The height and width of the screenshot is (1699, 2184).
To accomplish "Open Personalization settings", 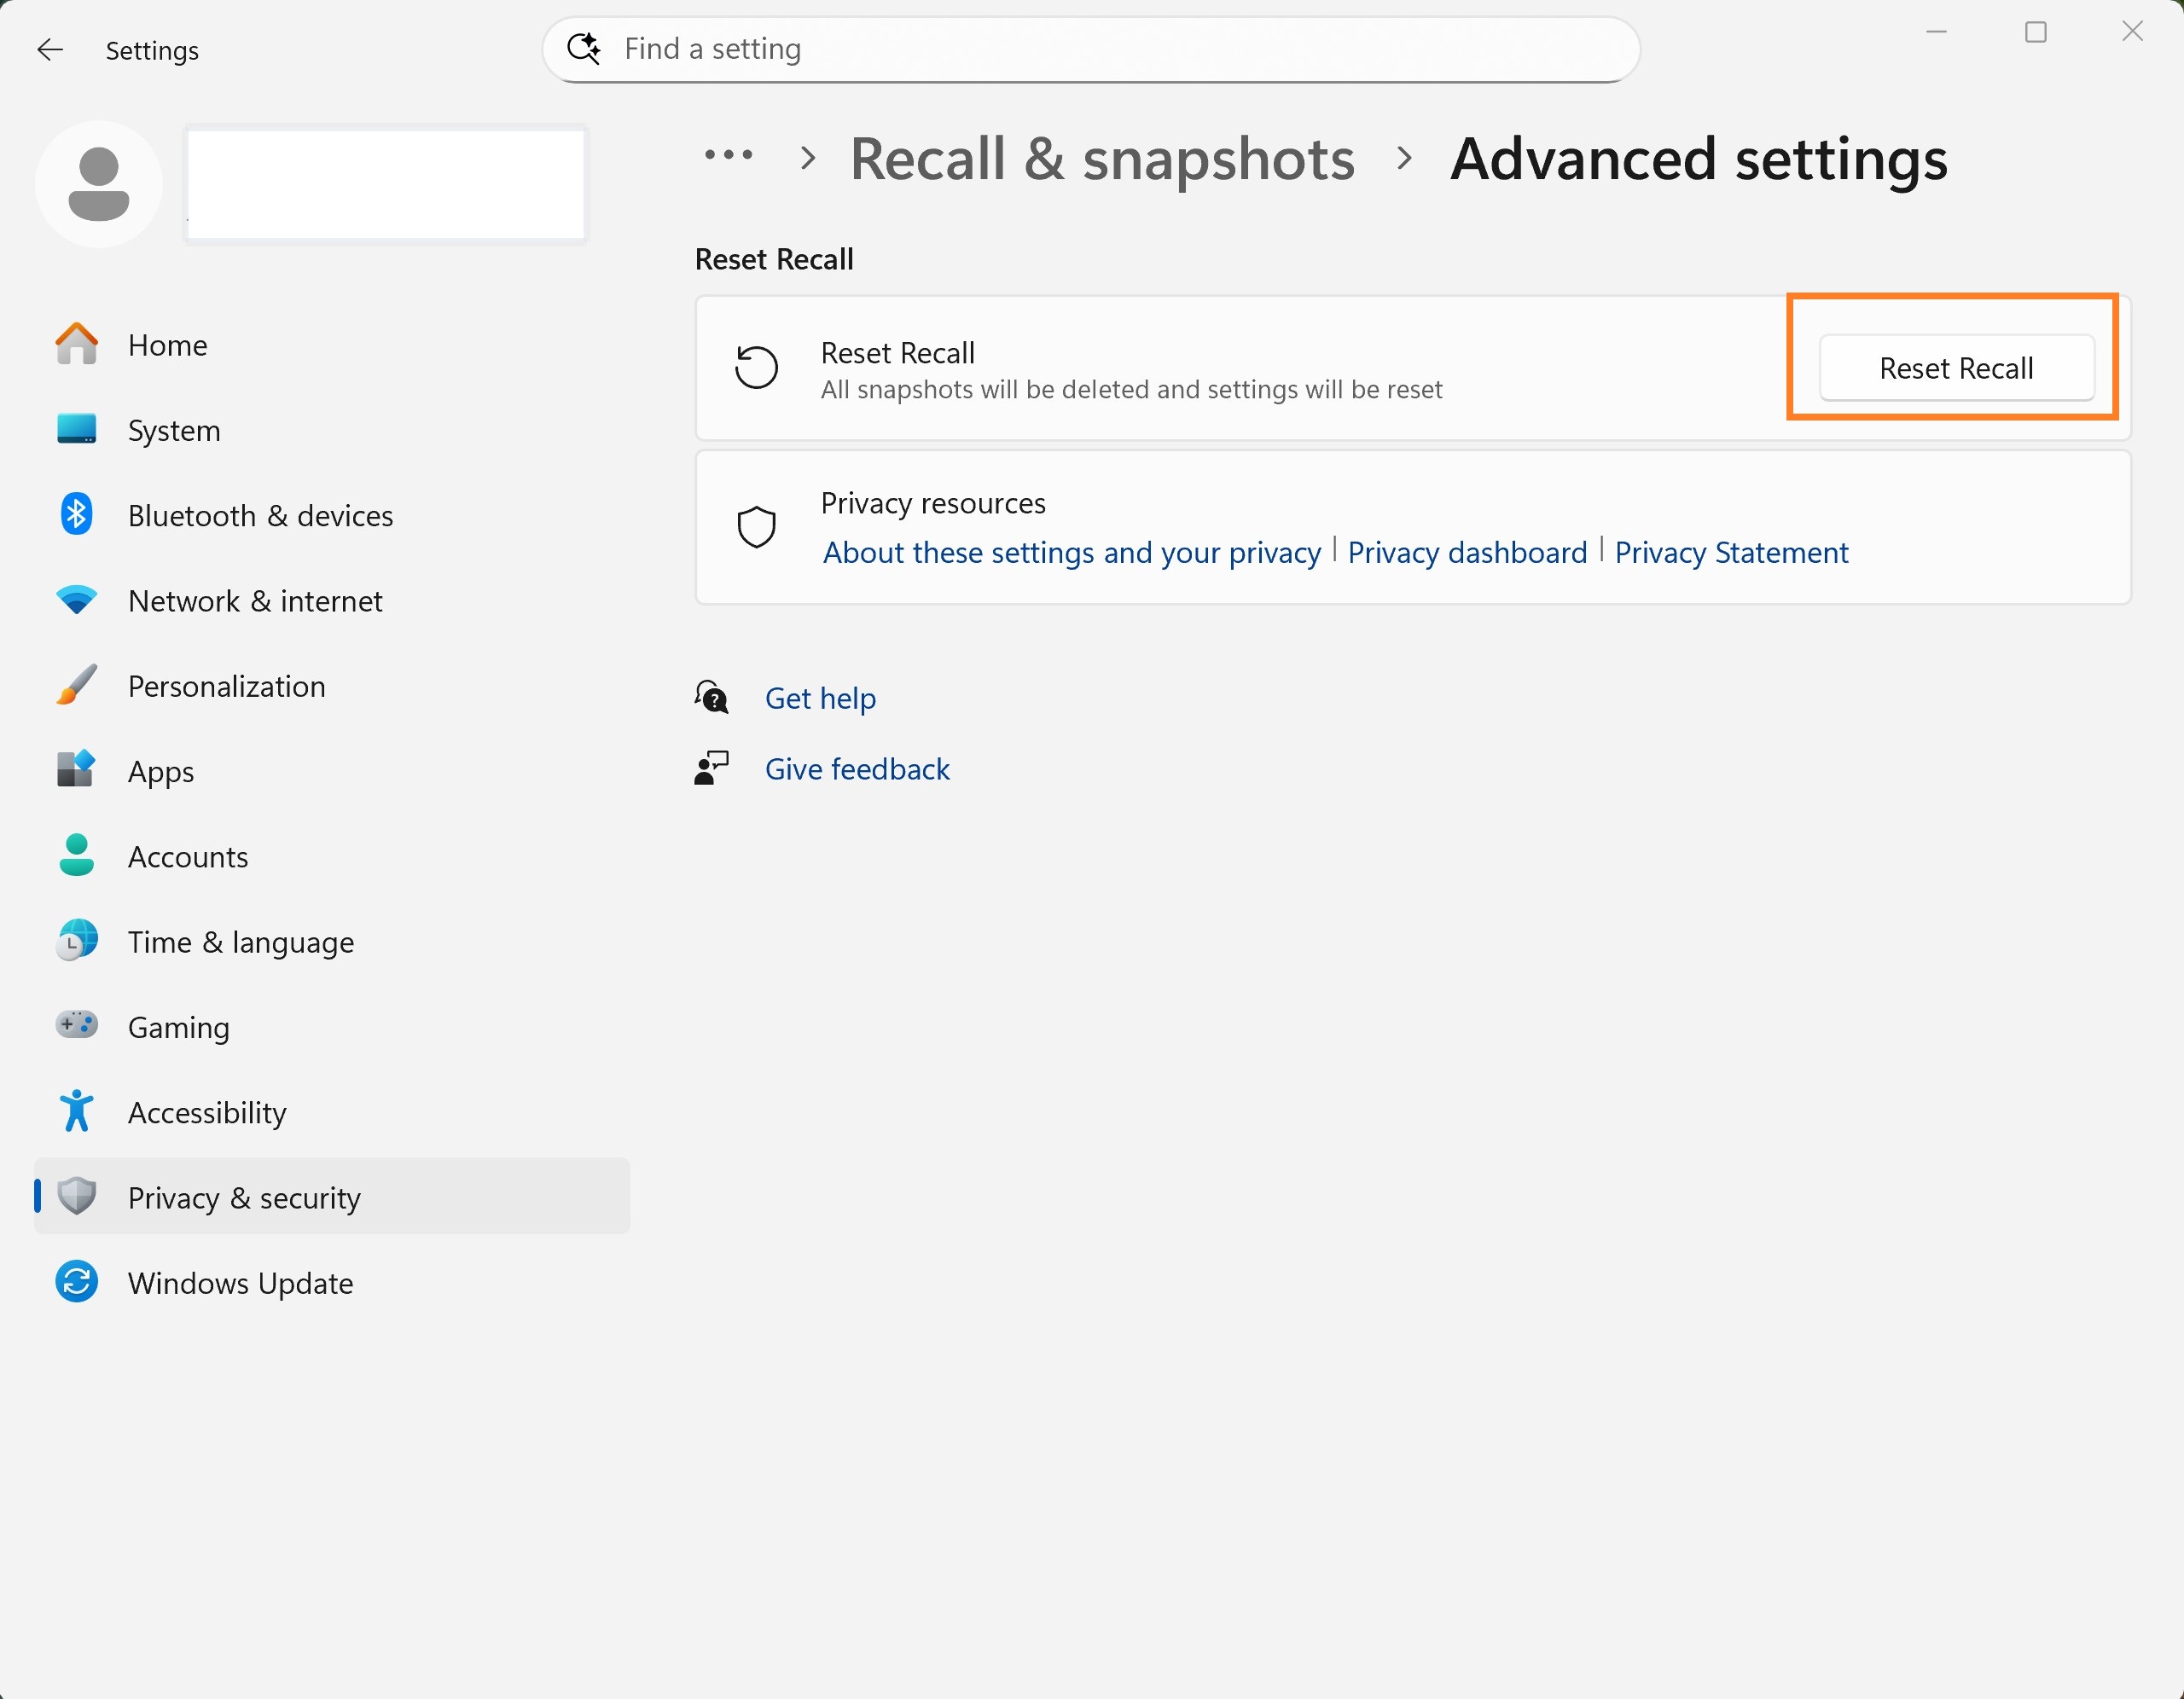I will click(x=332, y=686).
